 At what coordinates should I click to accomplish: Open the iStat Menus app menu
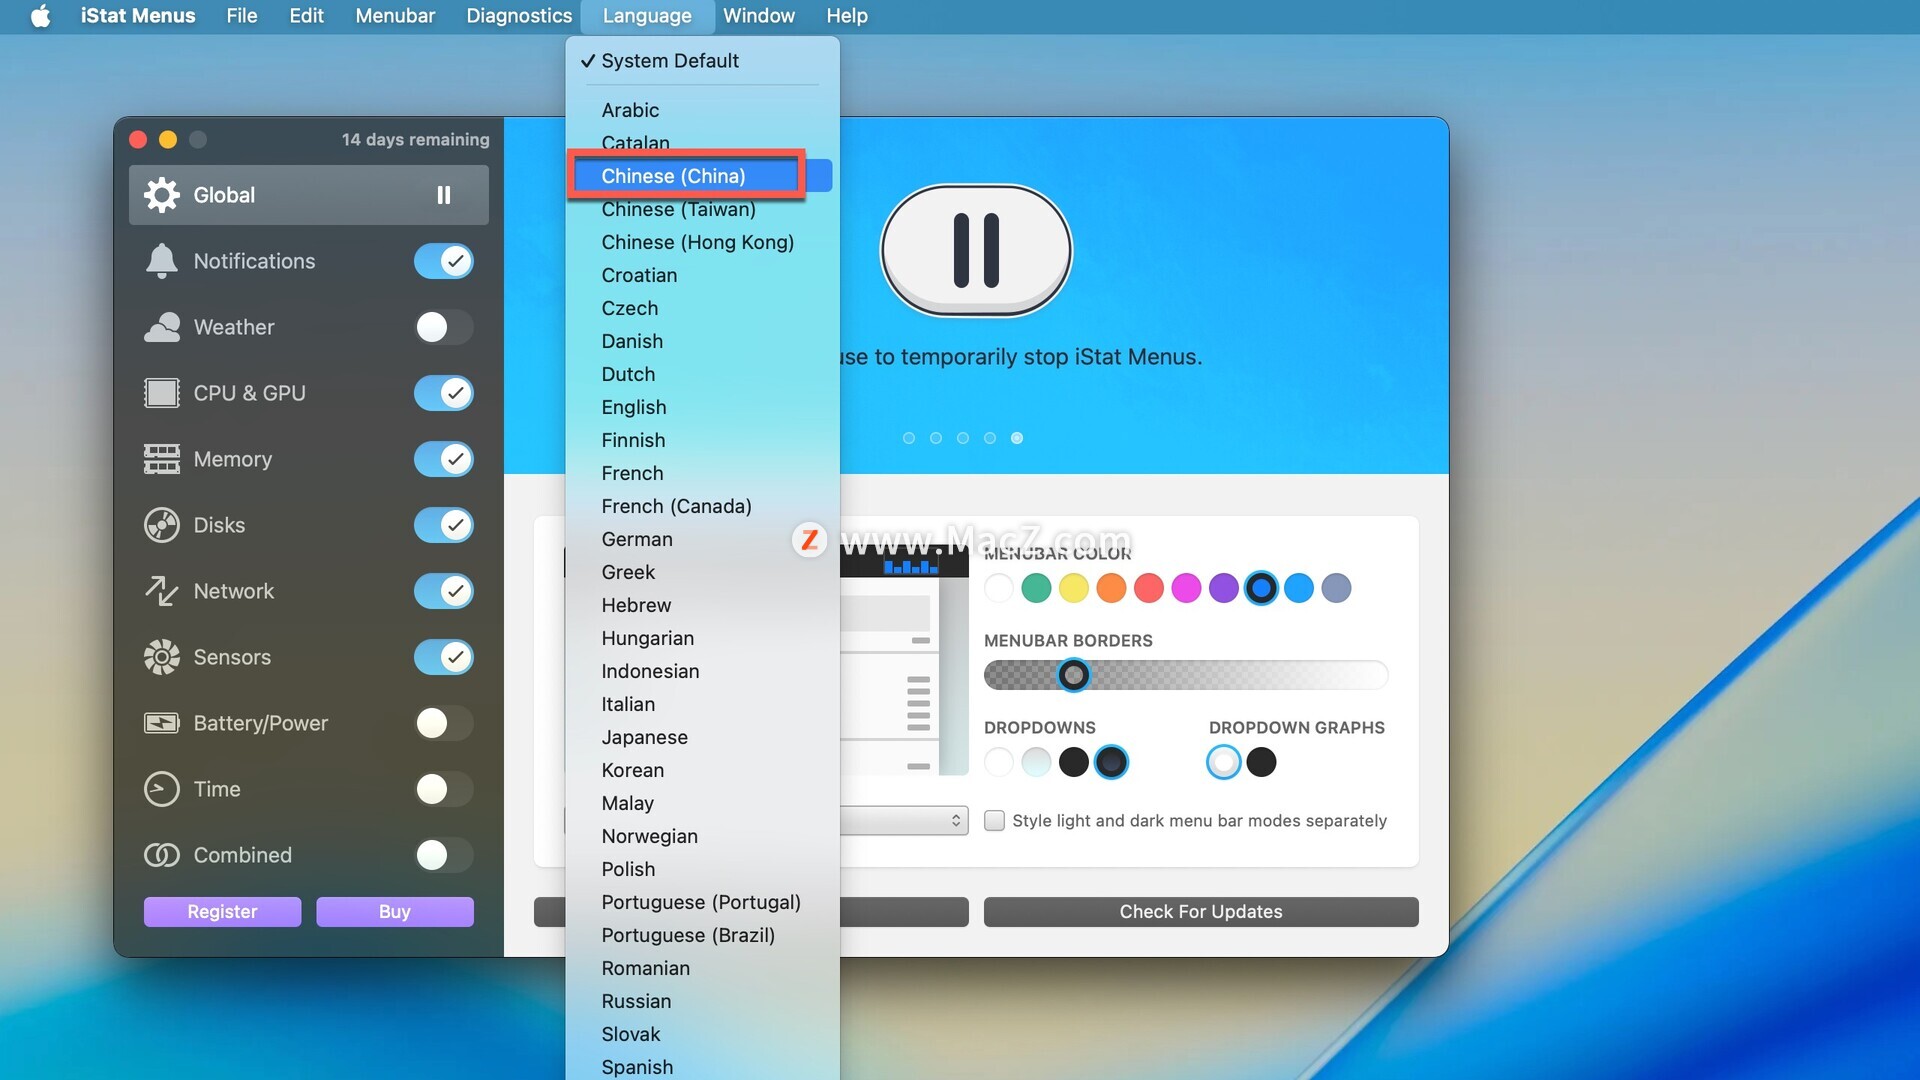pos(138,16)
